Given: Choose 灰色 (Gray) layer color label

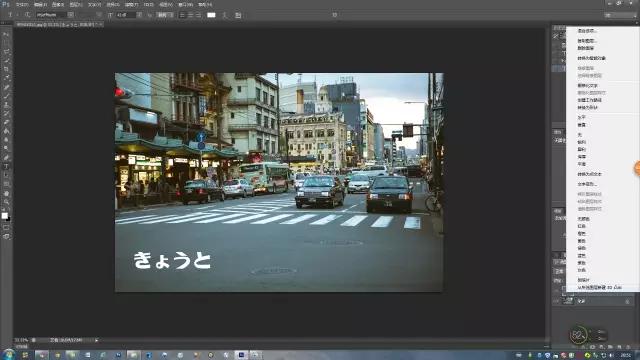Looking at the screenshot, I should (x=582, y=270).
